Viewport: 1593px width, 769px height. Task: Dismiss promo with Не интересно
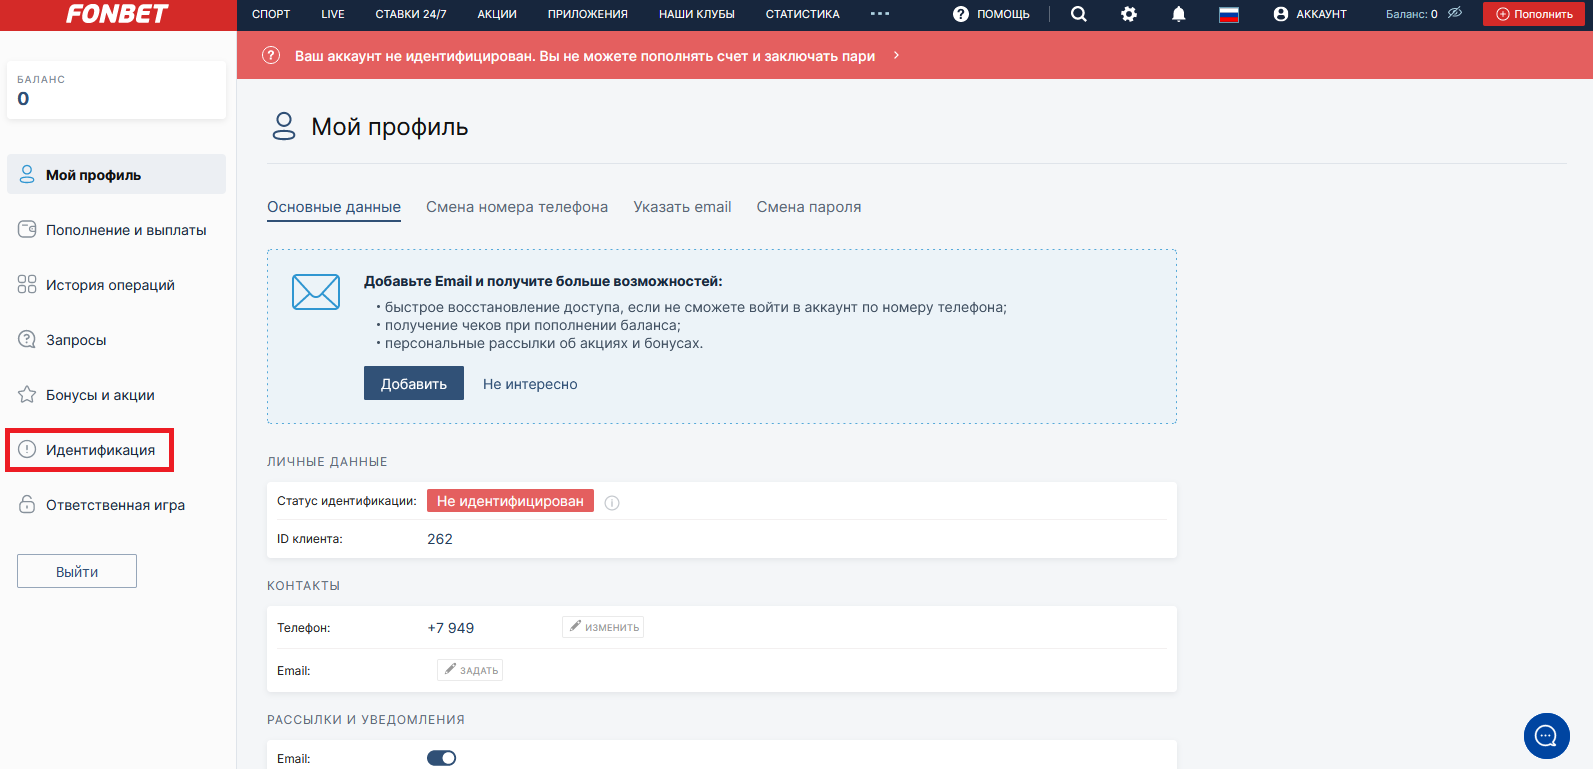530,384
